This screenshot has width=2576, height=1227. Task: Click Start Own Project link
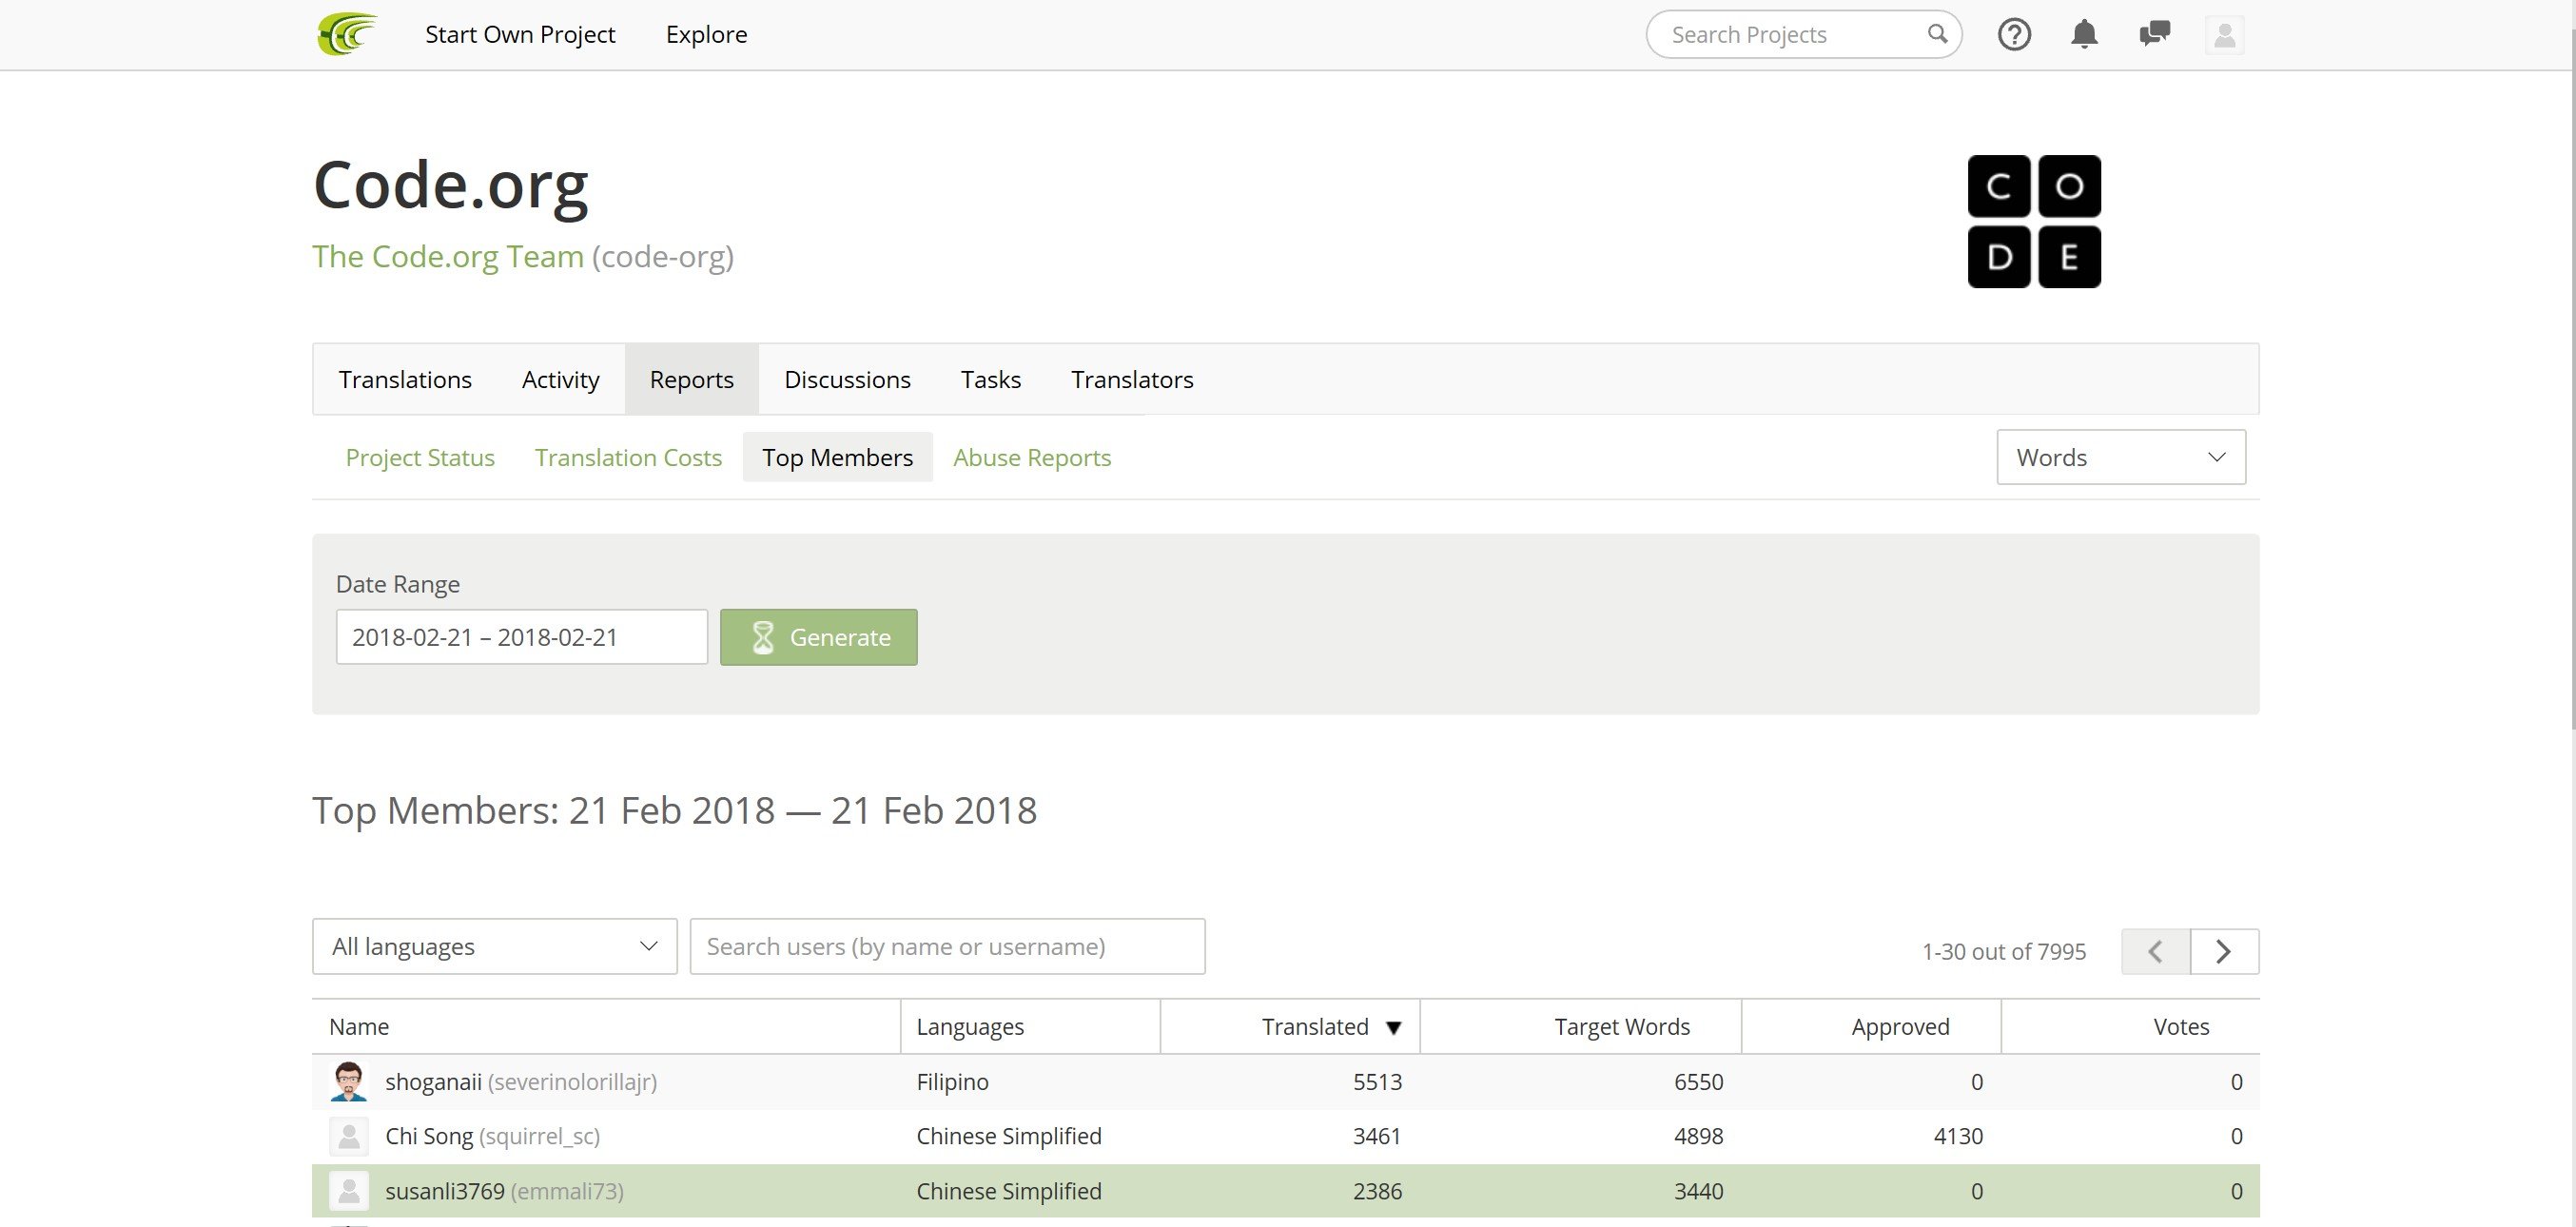(520, 34)
